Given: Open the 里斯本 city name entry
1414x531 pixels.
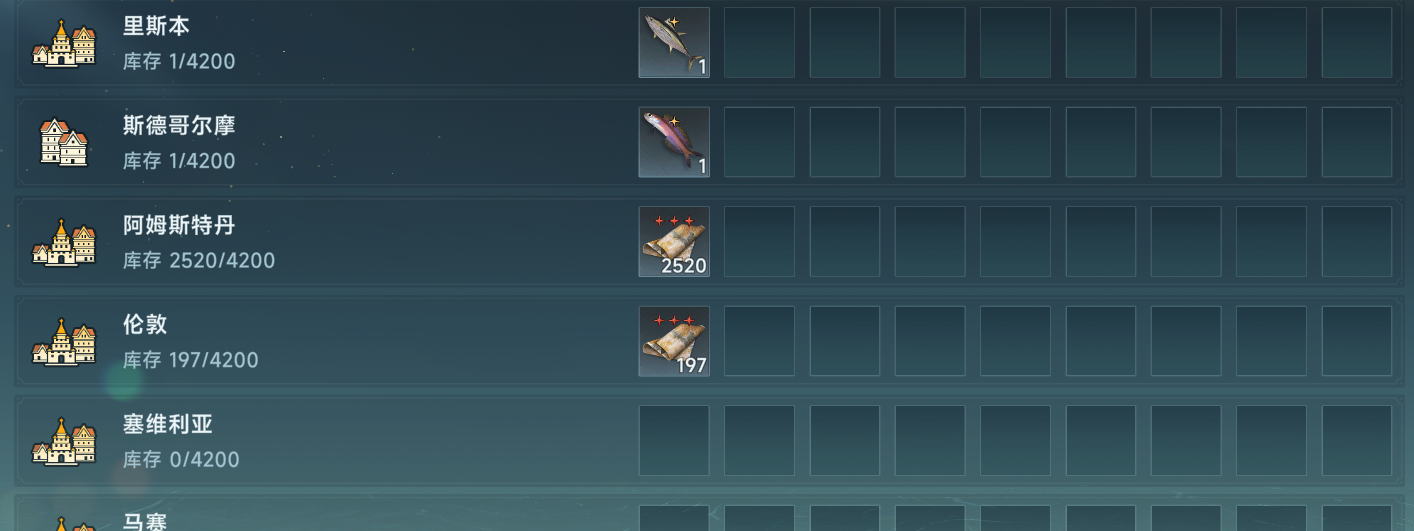Looking at the screenshot, I should click(x=156, y=27).
